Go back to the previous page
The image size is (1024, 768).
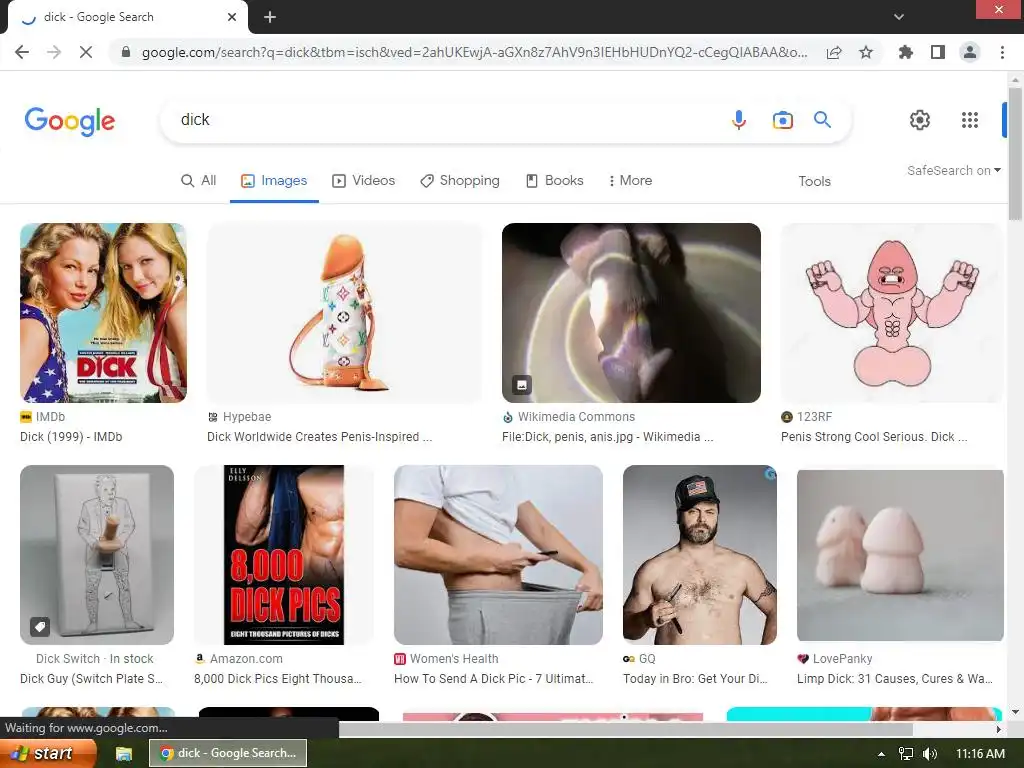pos(22,52)
